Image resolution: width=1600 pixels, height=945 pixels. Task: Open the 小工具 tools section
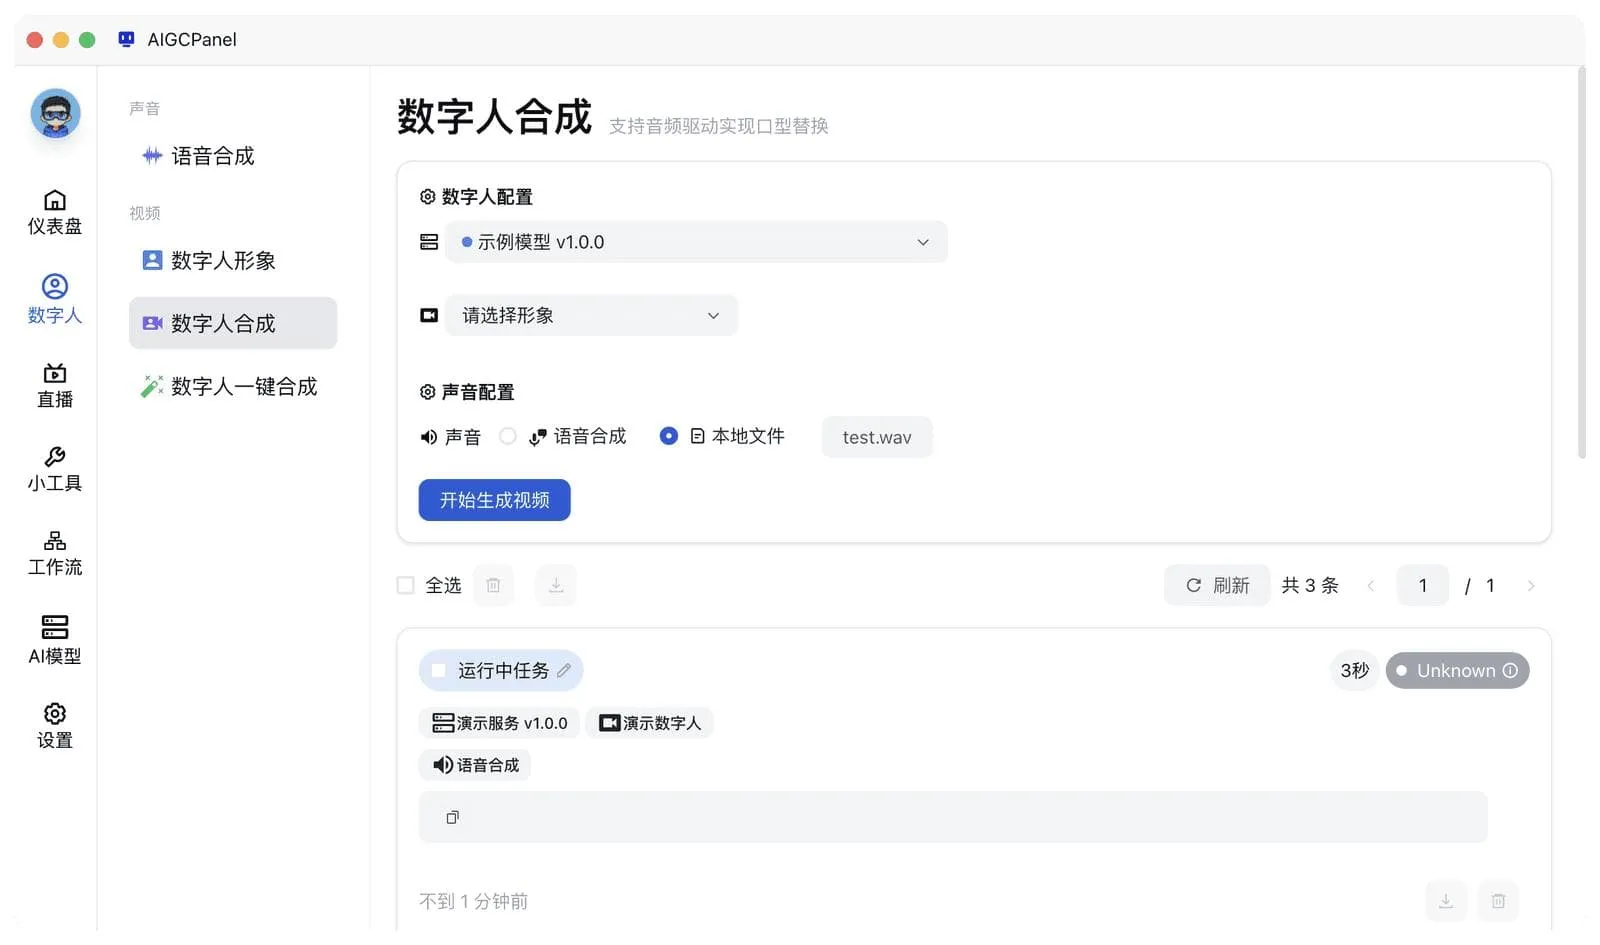(55, 470)
